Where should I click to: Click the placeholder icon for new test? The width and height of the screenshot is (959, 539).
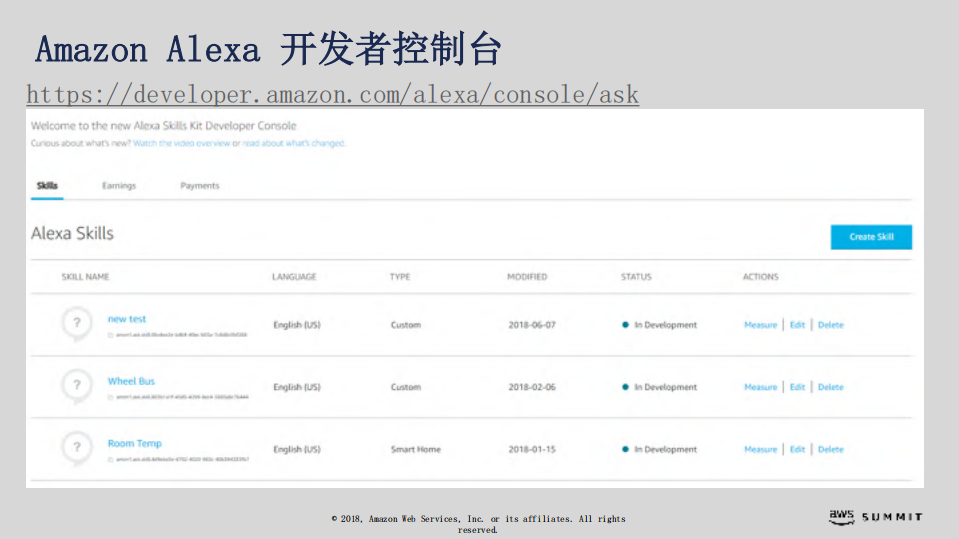[x=77, y=323]
